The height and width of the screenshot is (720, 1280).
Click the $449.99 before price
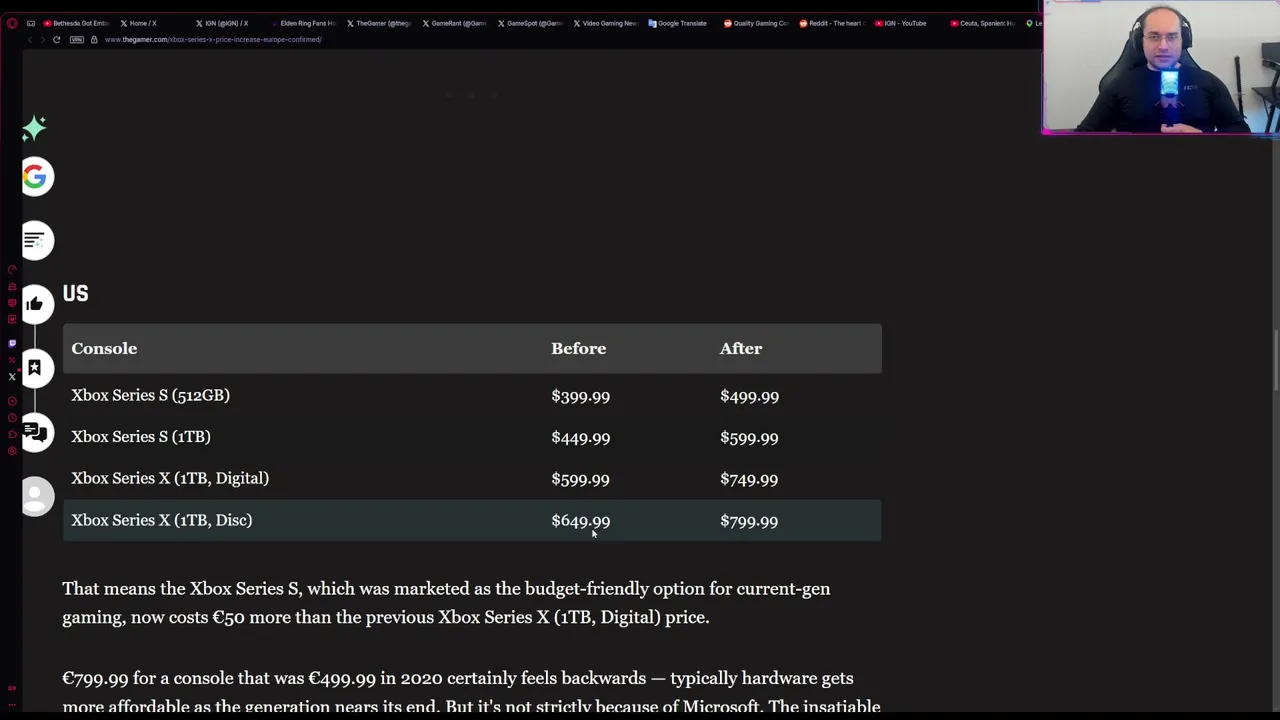coord(580,438)
